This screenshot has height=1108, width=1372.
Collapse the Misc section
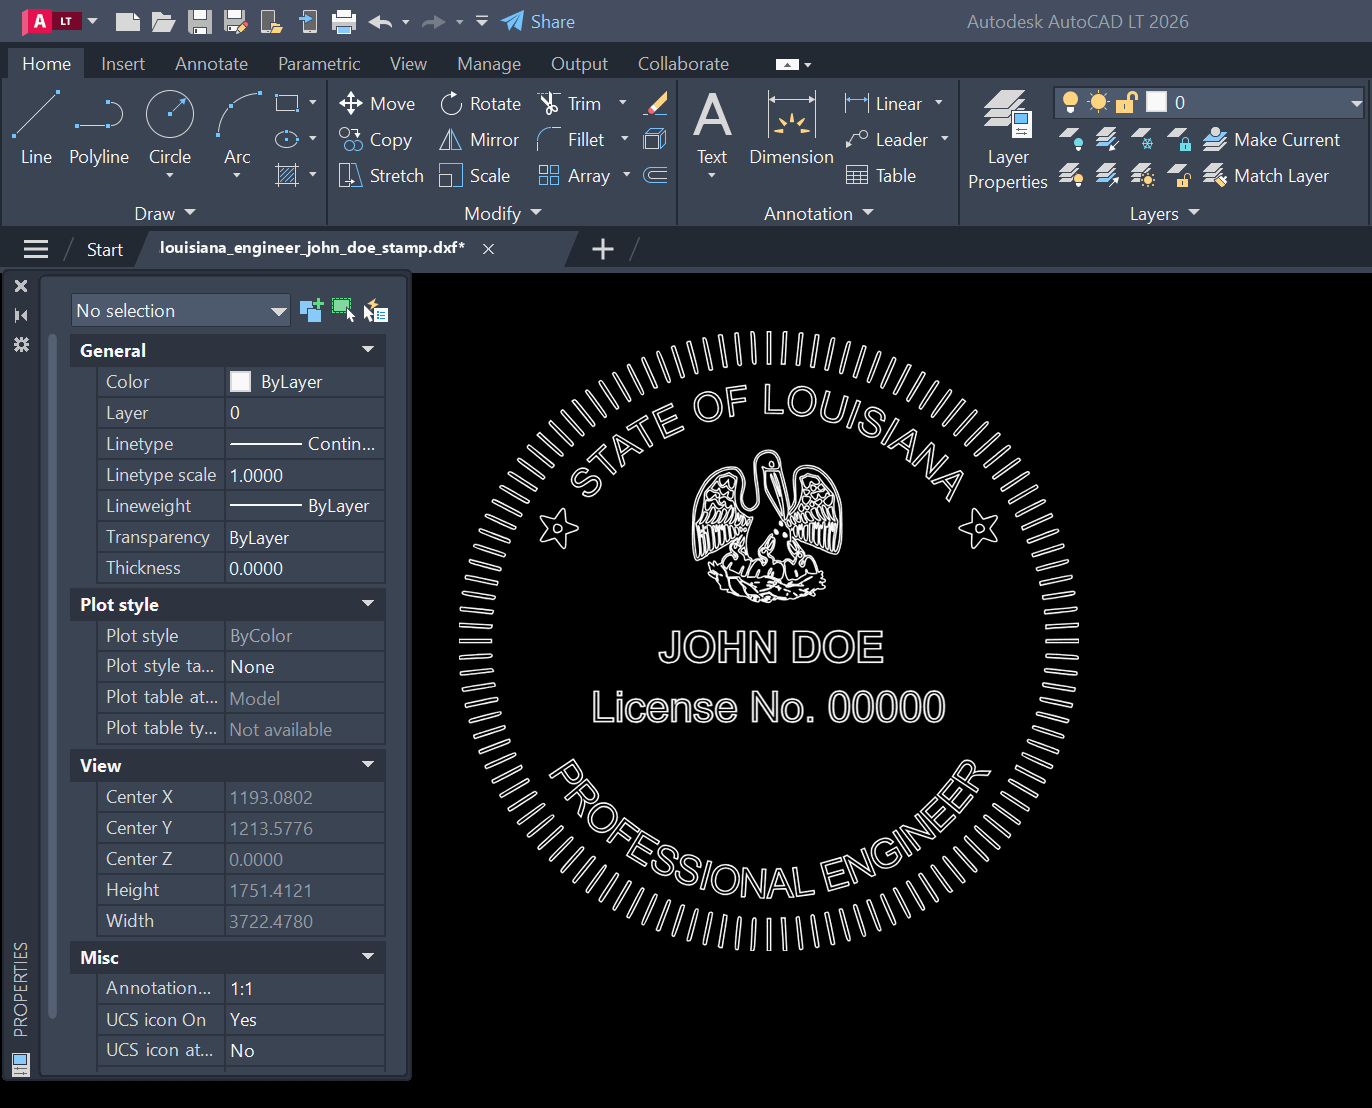tap(368, 956)
